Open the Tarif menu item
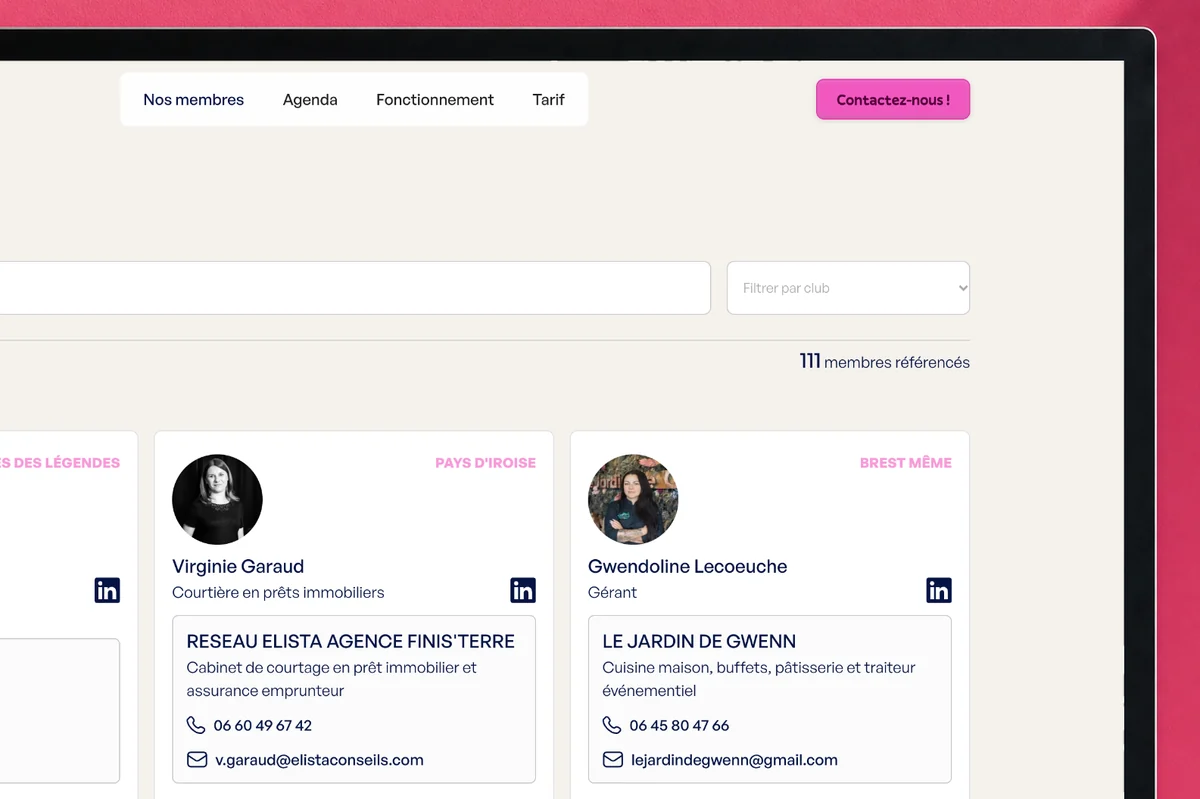Screen dimensions: 1200x799 point(548,100)
